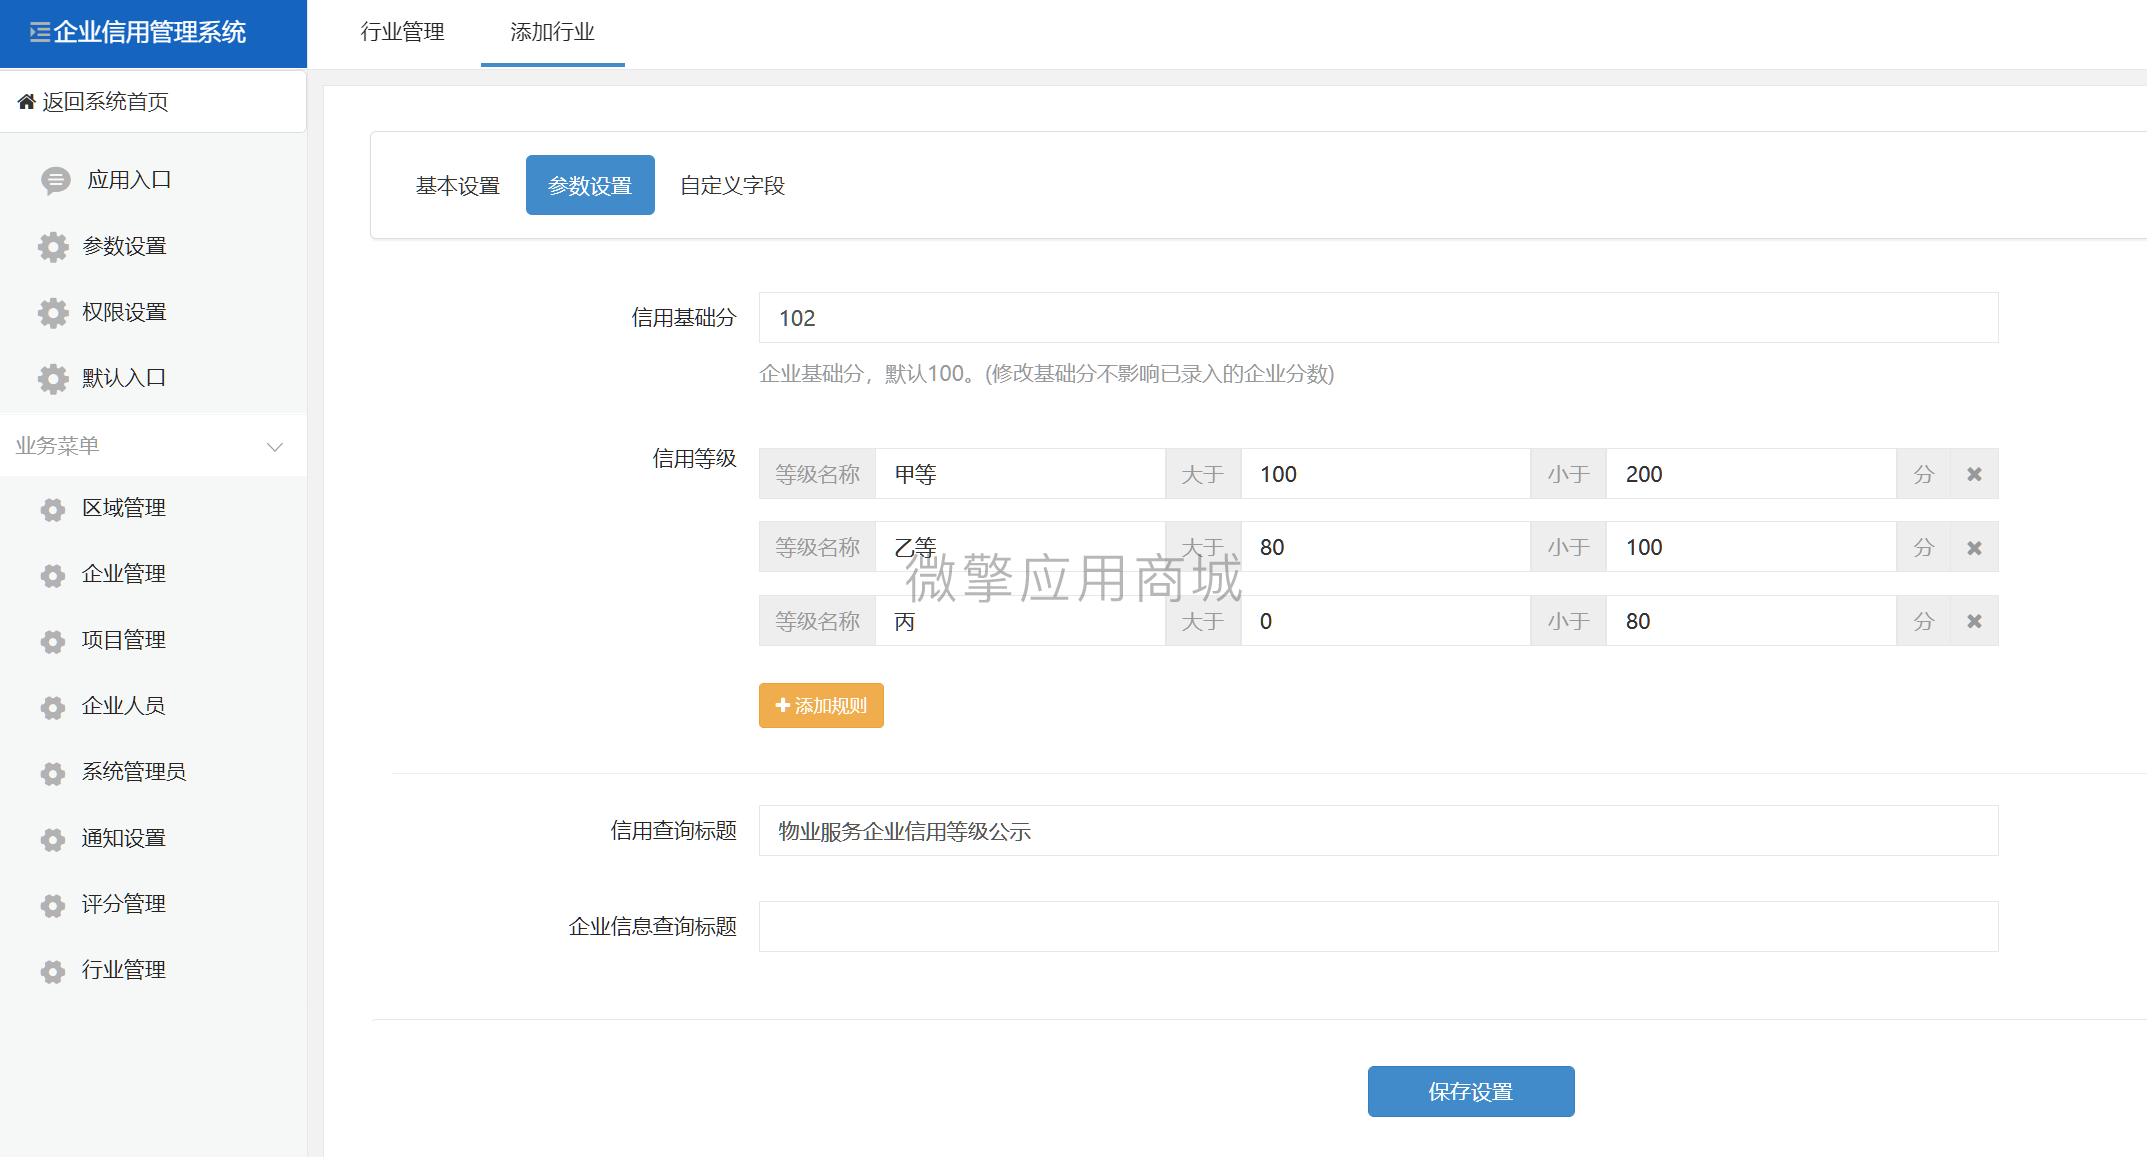Image resolution: width=2147 pixels, height=1157 pixels.
Task: Click gear icon next to 项目管理
Action: click(x=53, y=641)
